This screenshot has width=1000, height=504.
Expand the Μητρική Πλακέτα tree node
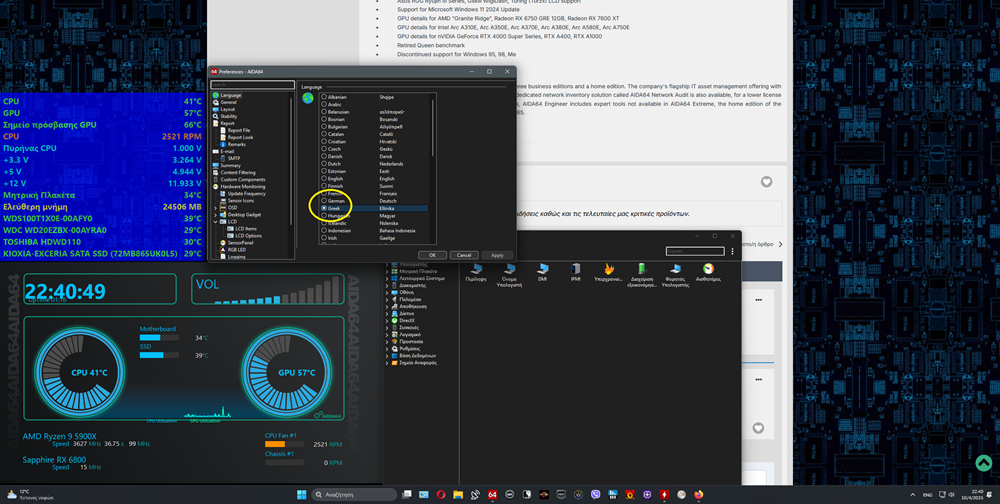tap(387, 272)
